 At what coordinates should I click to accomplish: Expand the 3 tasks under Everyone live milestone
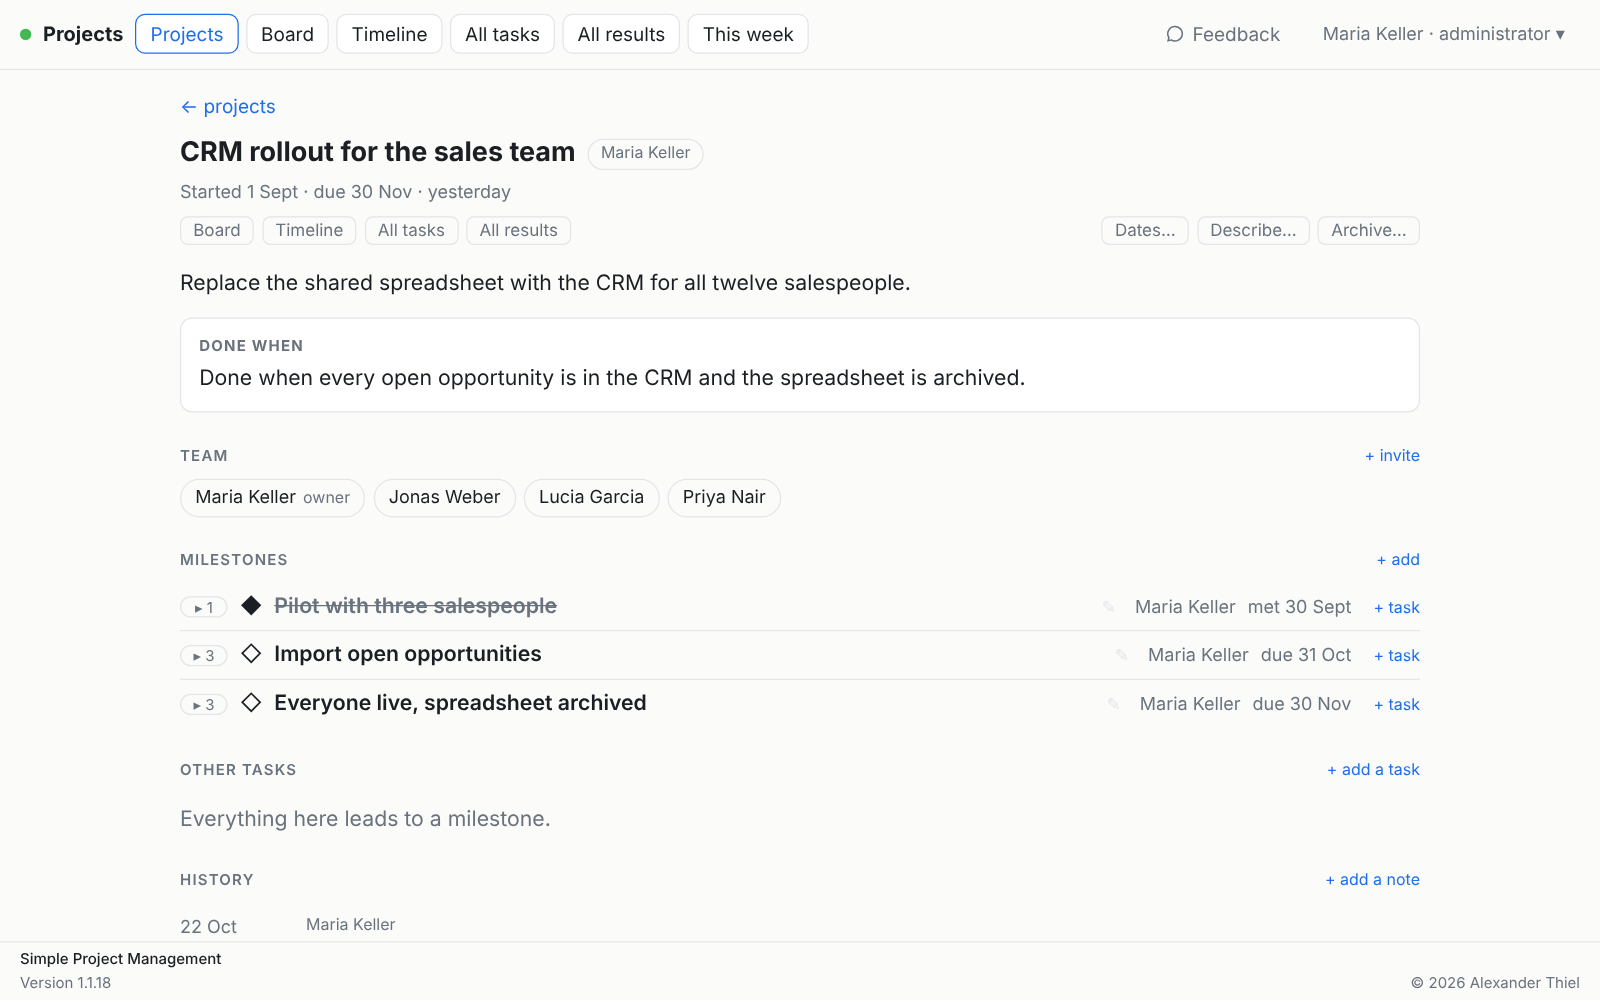(204, 705)
